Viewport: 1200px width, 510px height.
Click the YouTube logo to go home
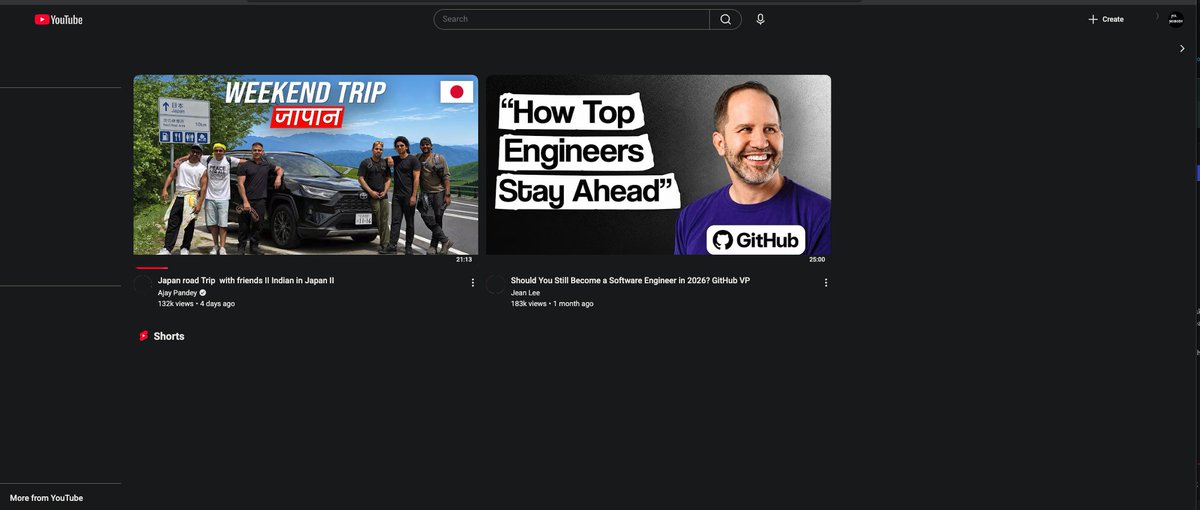58,19
